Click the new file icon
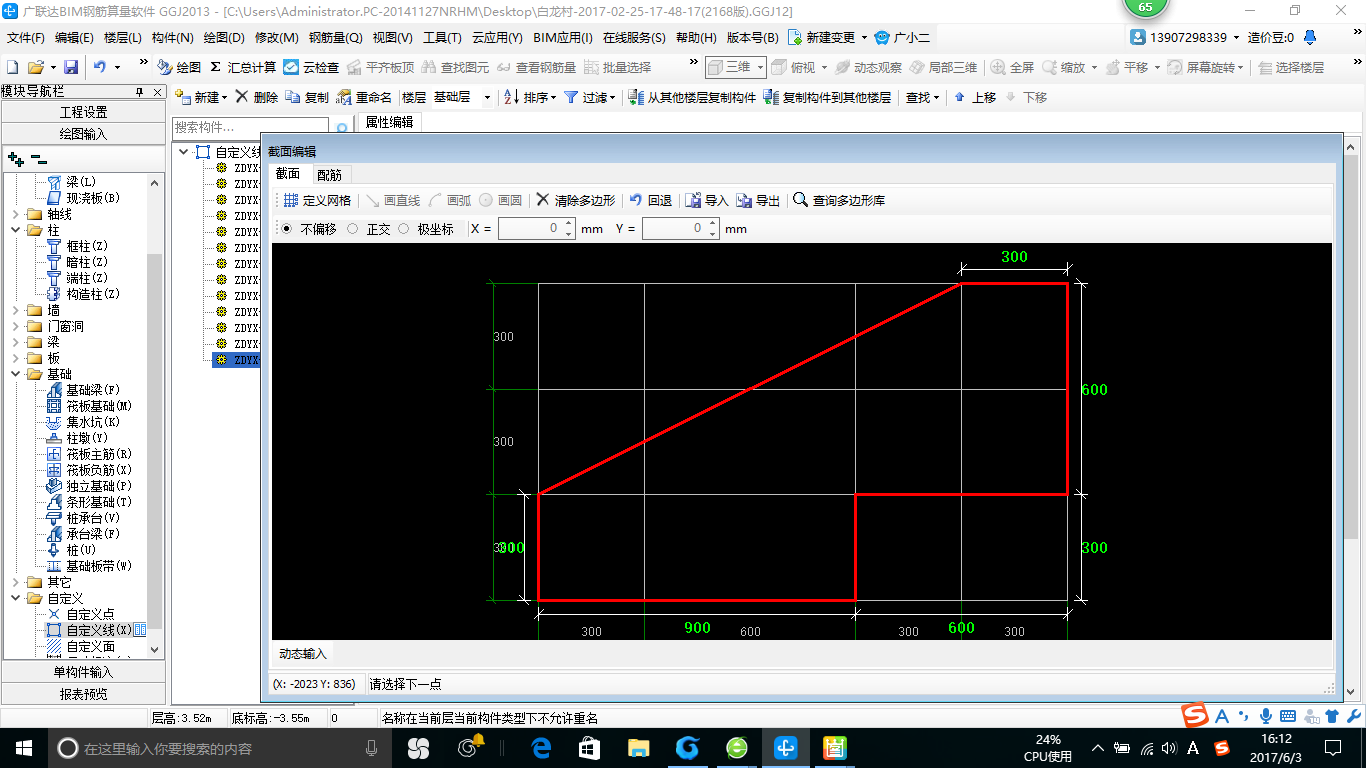Viewport: 1366px width, 768px height. tap(12, 67)
